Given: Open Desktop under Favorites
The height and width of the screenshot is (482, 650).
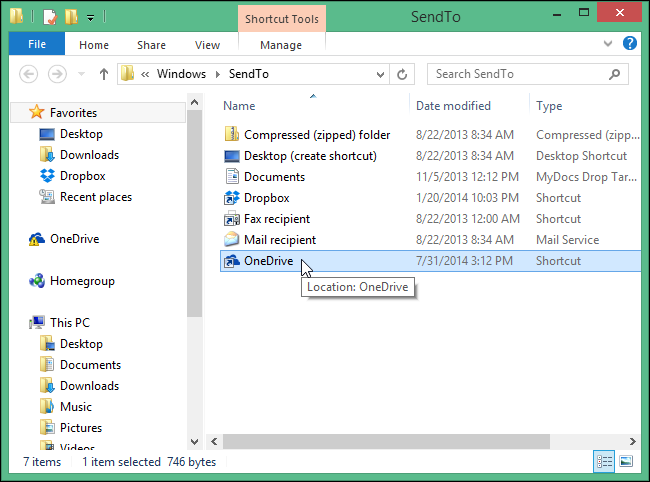Looking at the screenshot, I should coord(81,134).
